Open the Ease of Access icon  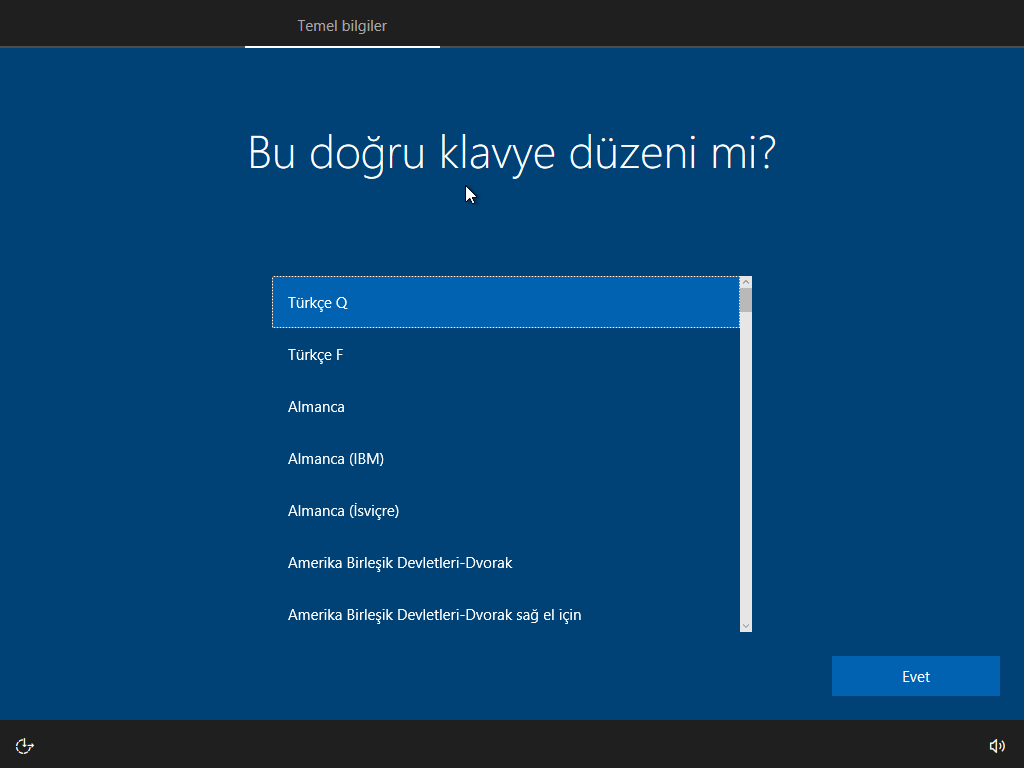25,746
